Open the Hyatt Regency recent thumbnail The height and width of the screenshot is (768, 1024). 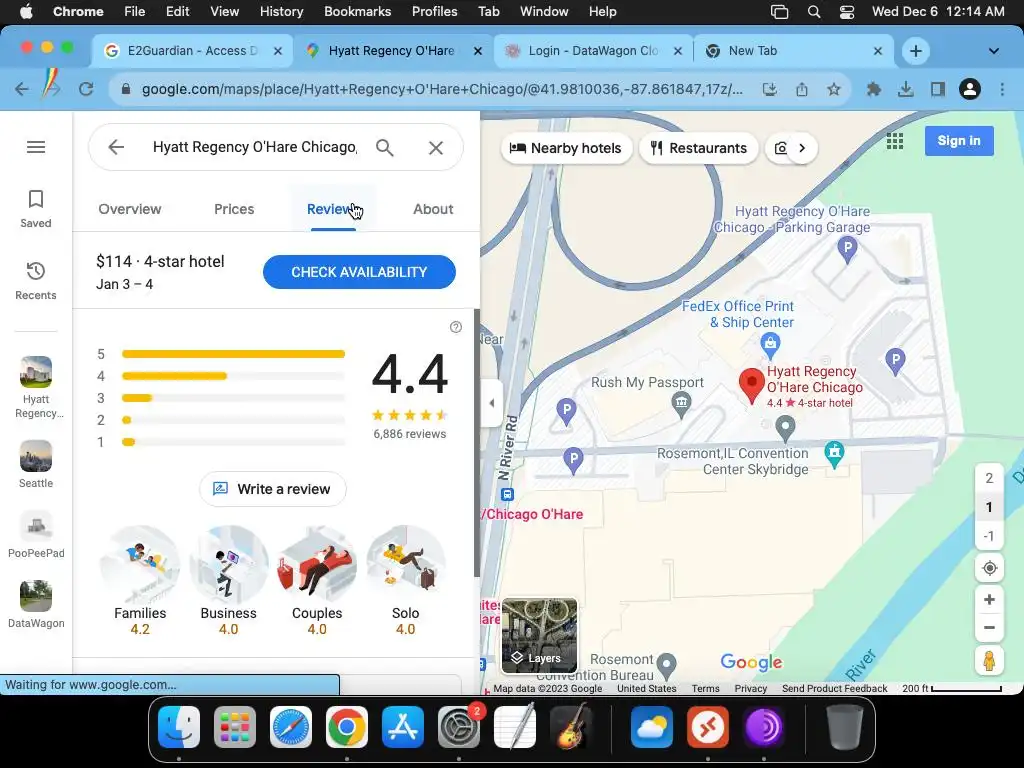36,388
